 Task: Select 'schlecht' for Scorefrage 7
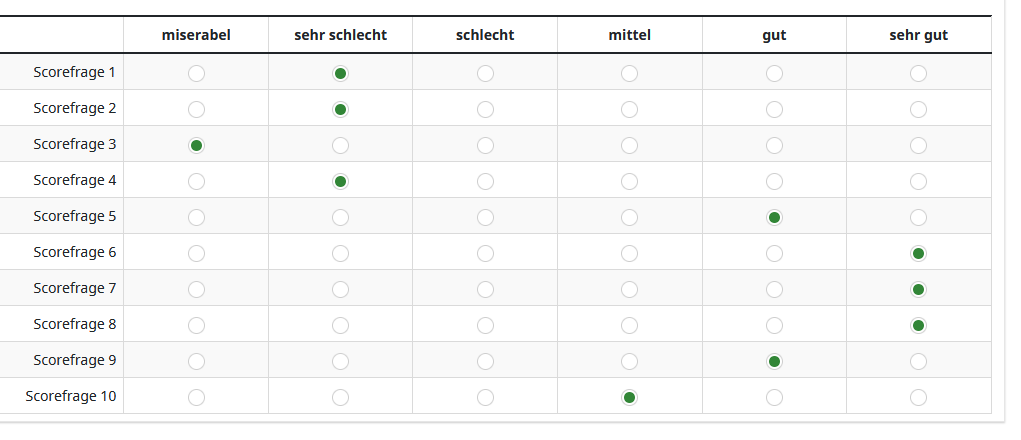click(485, 289)
